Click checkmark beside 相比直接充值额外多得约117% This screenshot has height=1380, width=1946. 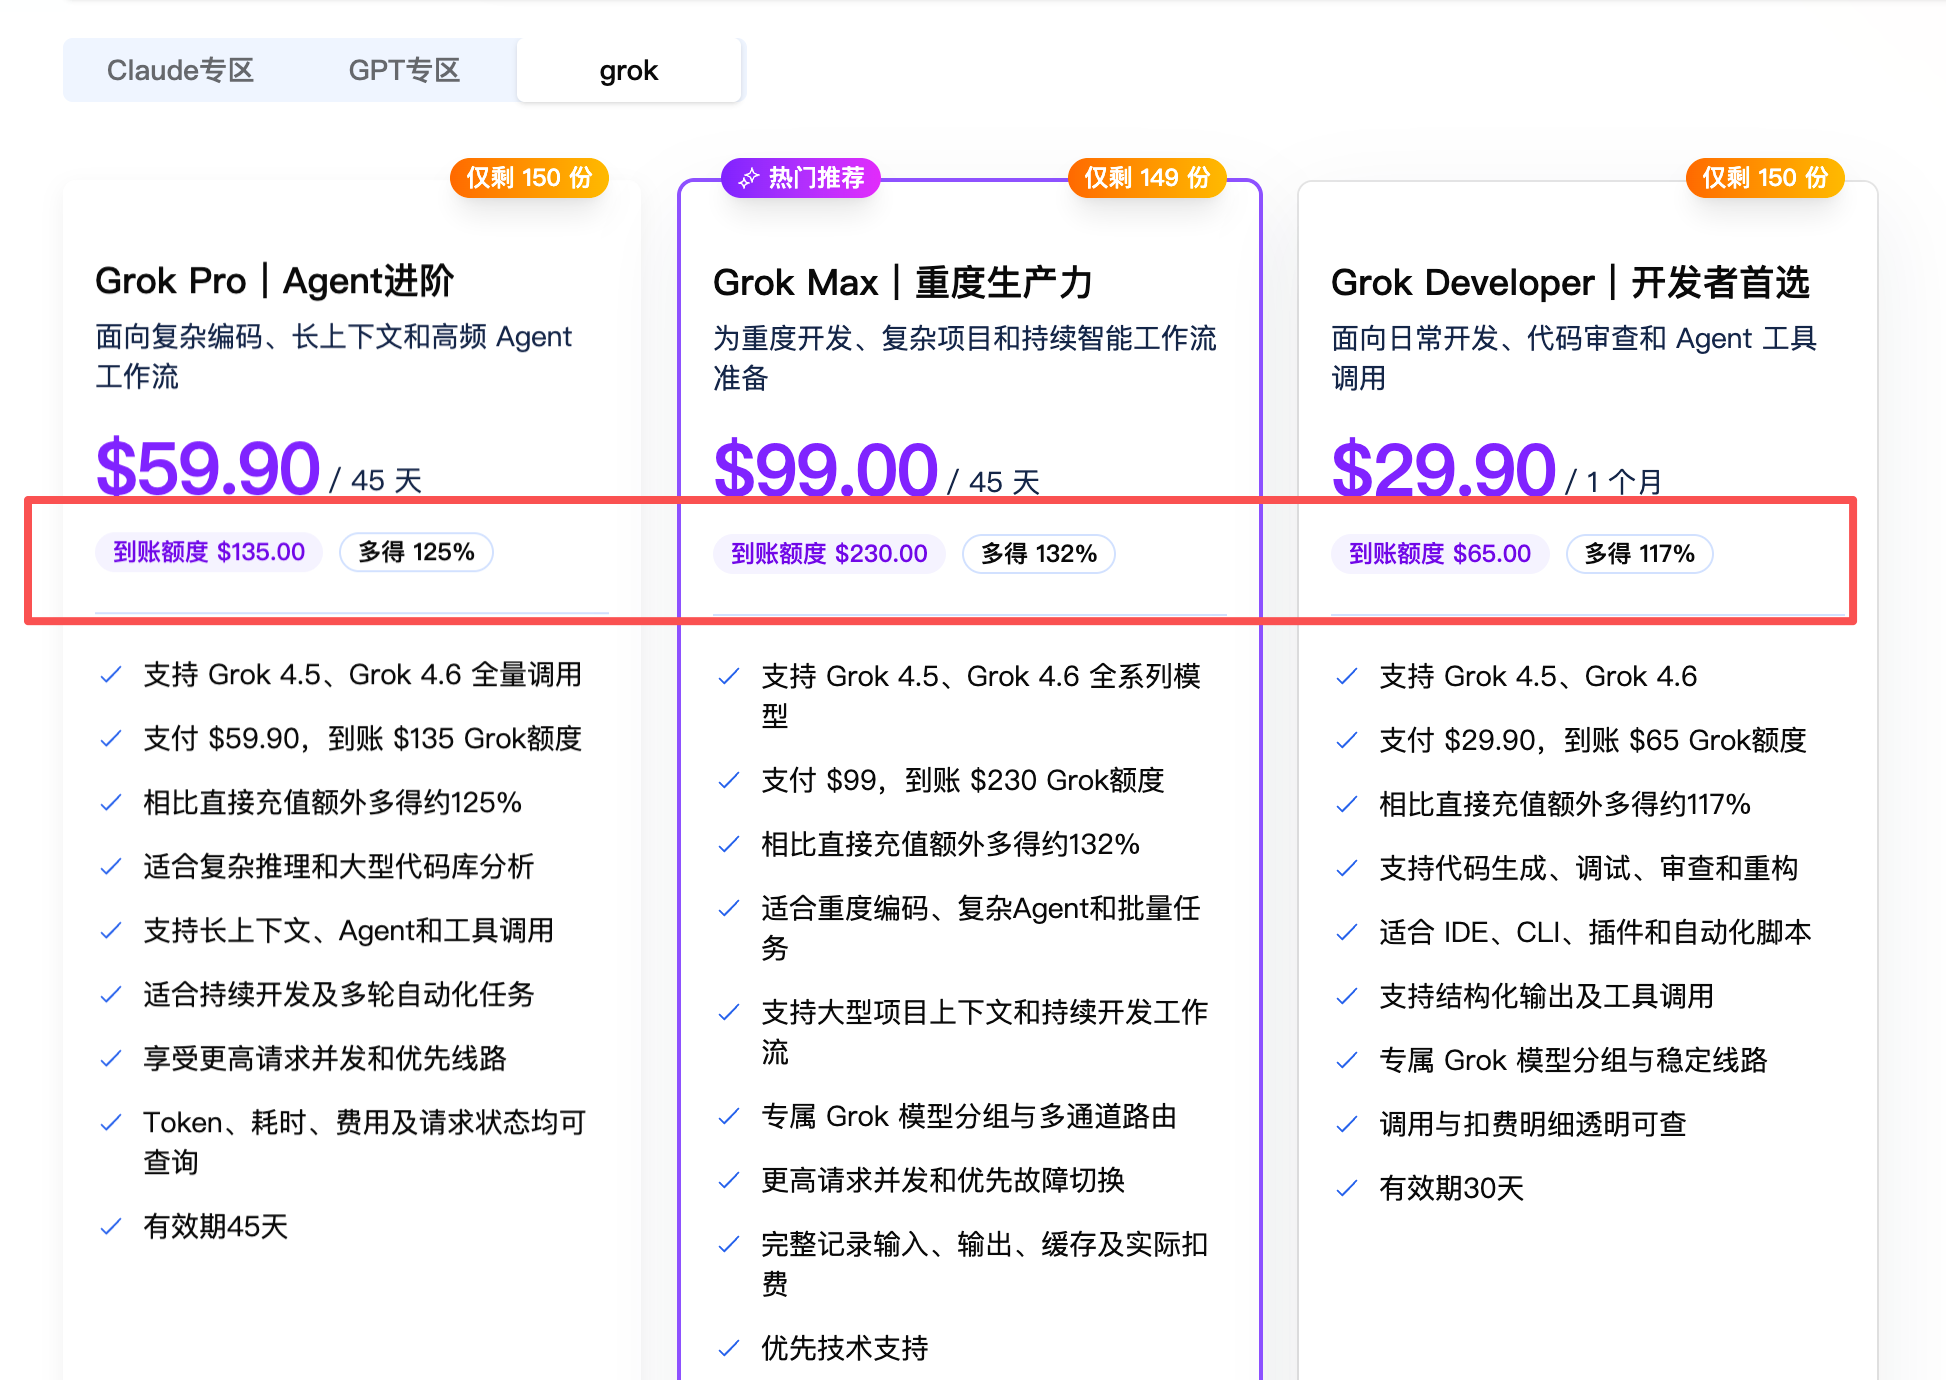point(1347,805)
